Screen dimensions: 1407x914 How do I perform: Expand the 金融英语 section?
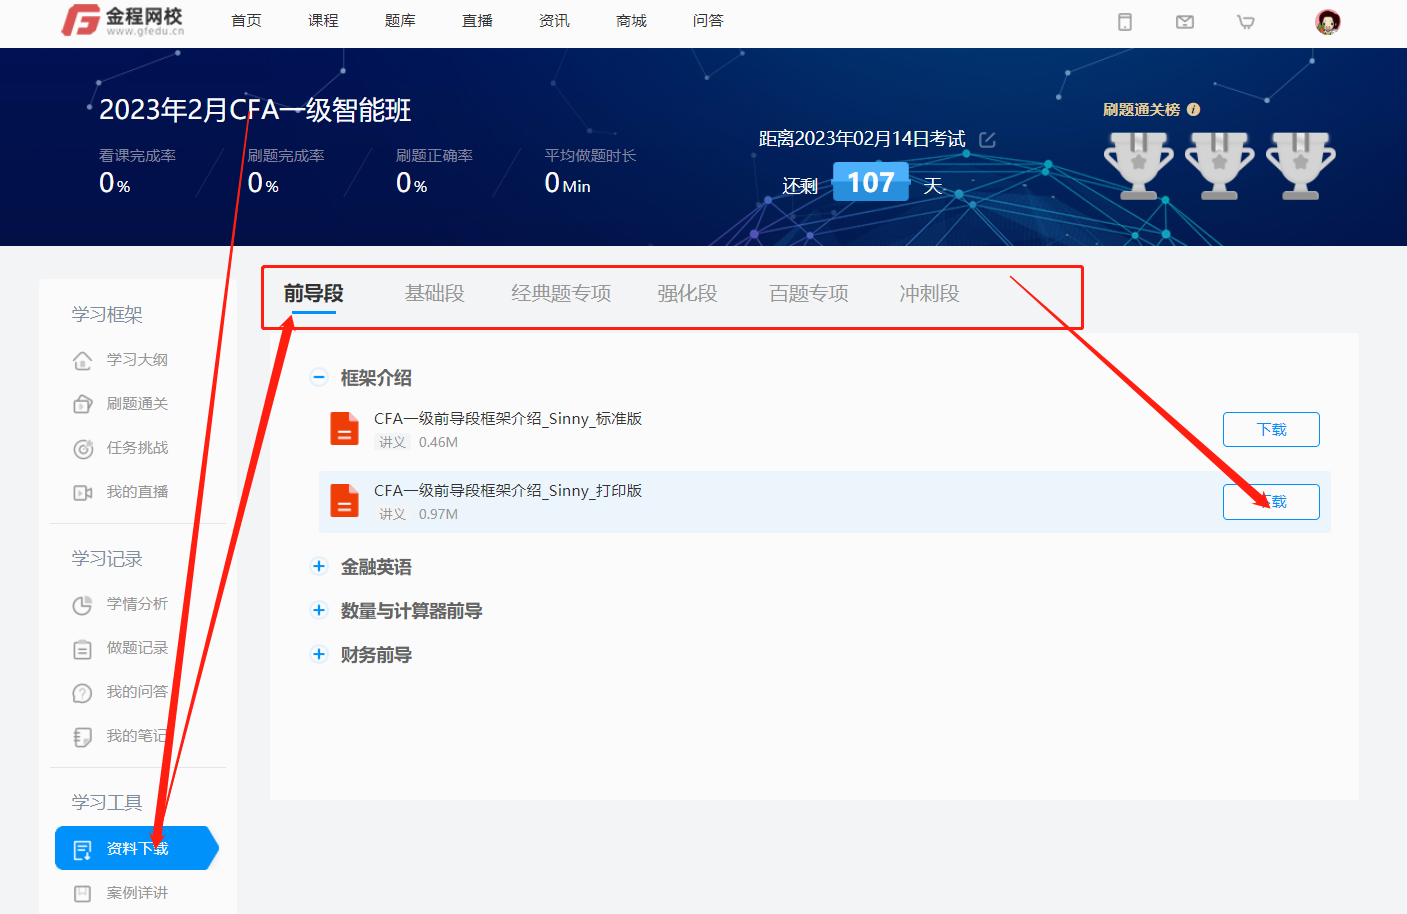click(x=319, y=566)
